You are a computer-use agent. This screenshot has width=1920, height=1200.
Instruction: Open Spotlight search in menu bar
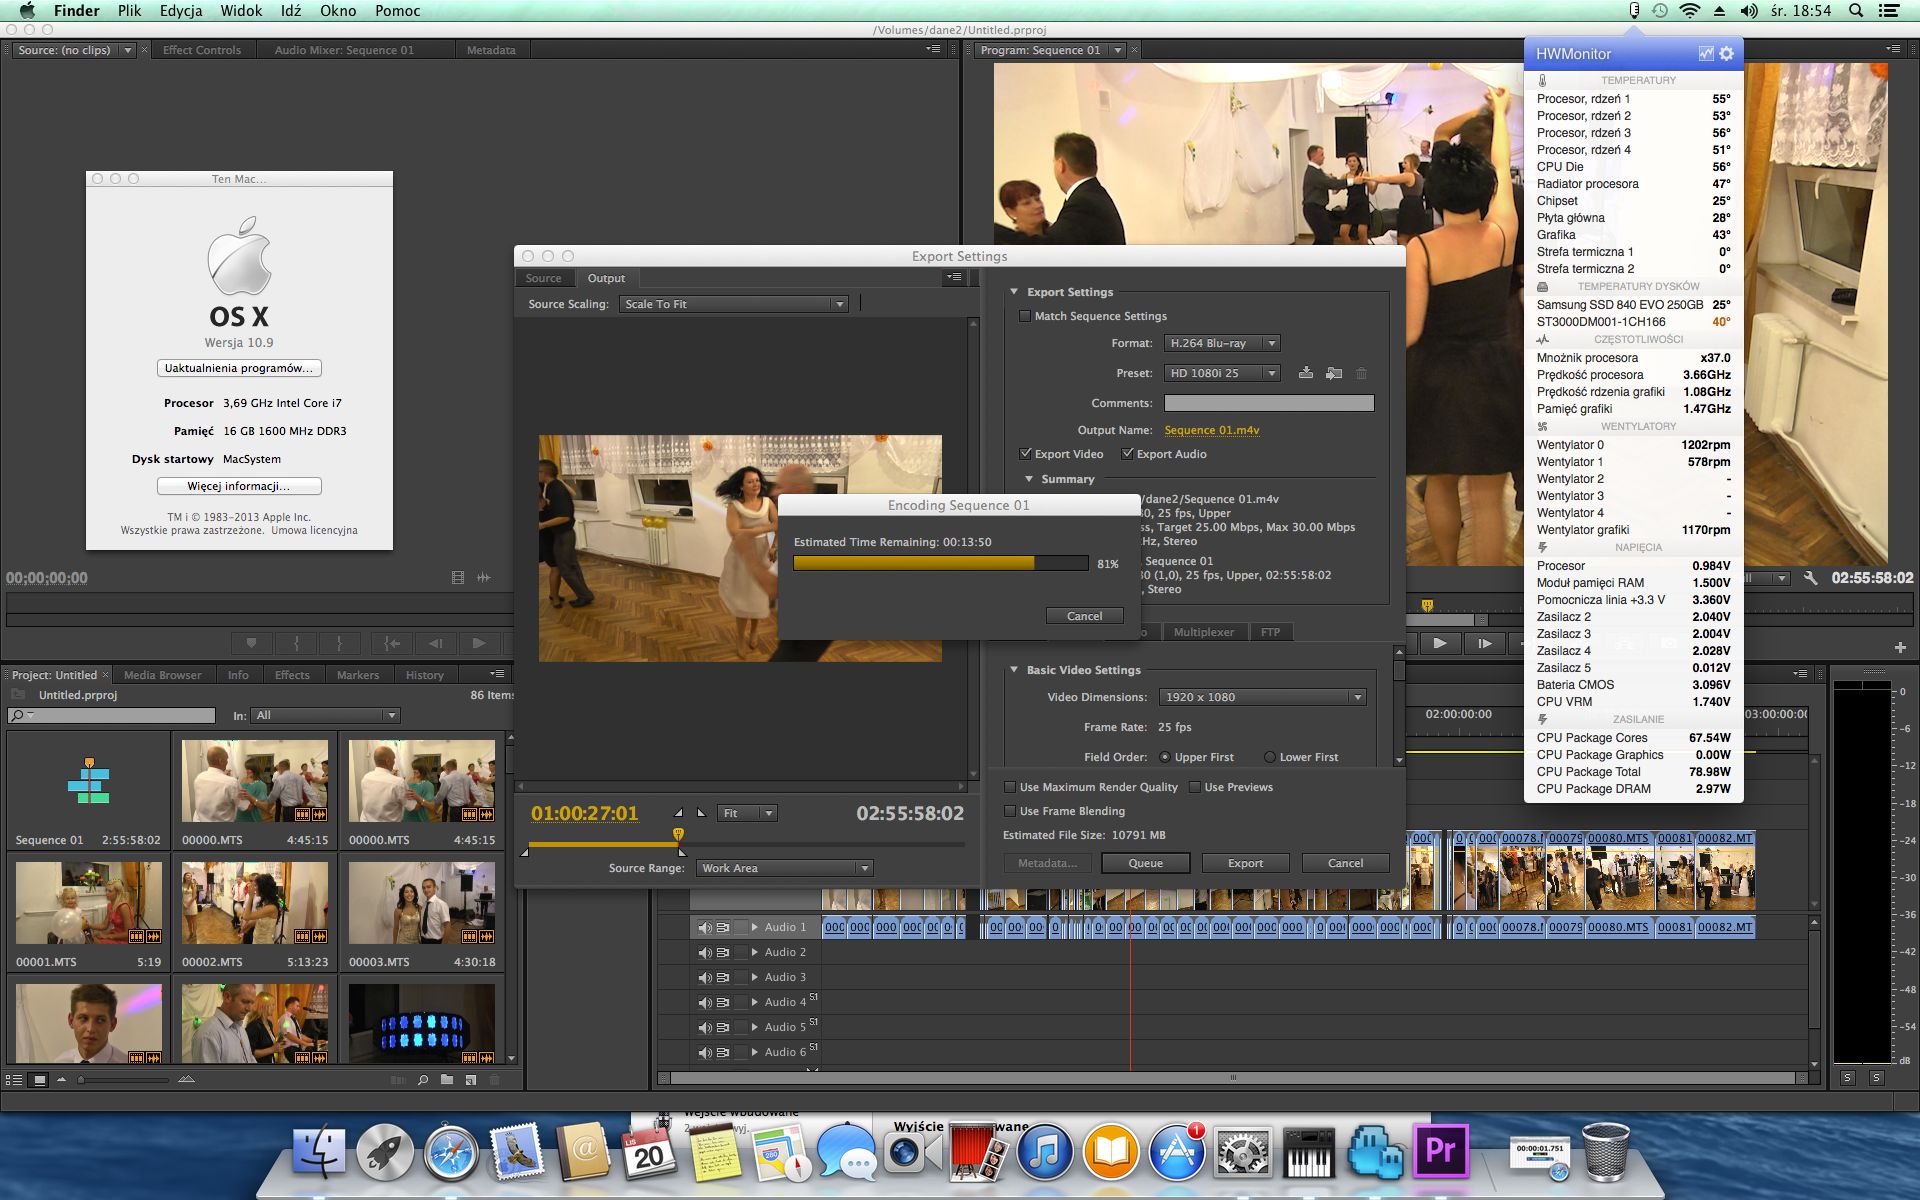point(1856,11)
